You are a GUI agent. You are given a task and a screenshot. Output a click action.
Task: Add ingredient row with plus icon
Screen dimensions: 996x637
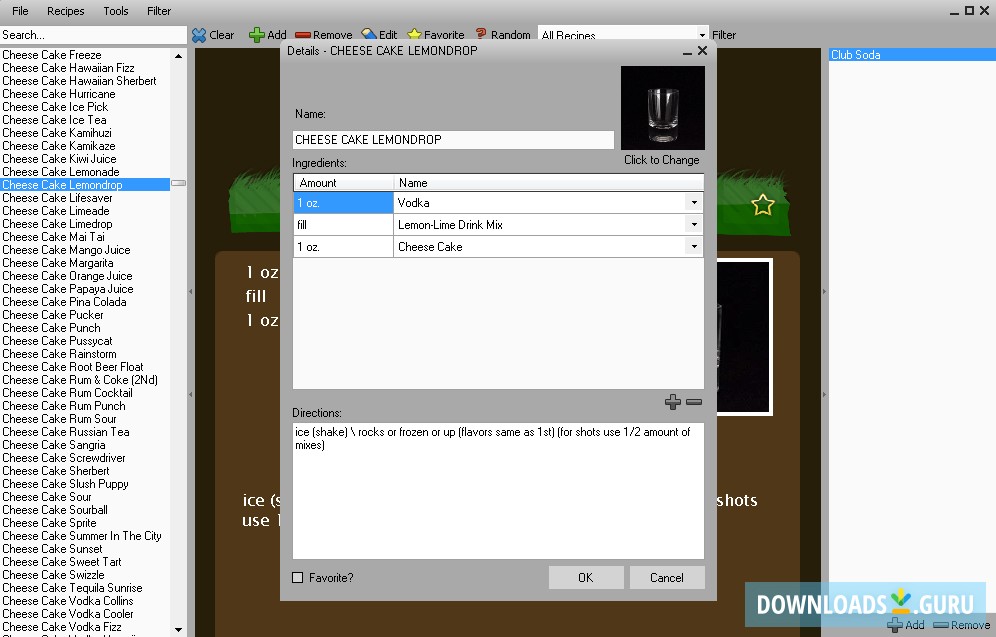click(x=673, y=401)
